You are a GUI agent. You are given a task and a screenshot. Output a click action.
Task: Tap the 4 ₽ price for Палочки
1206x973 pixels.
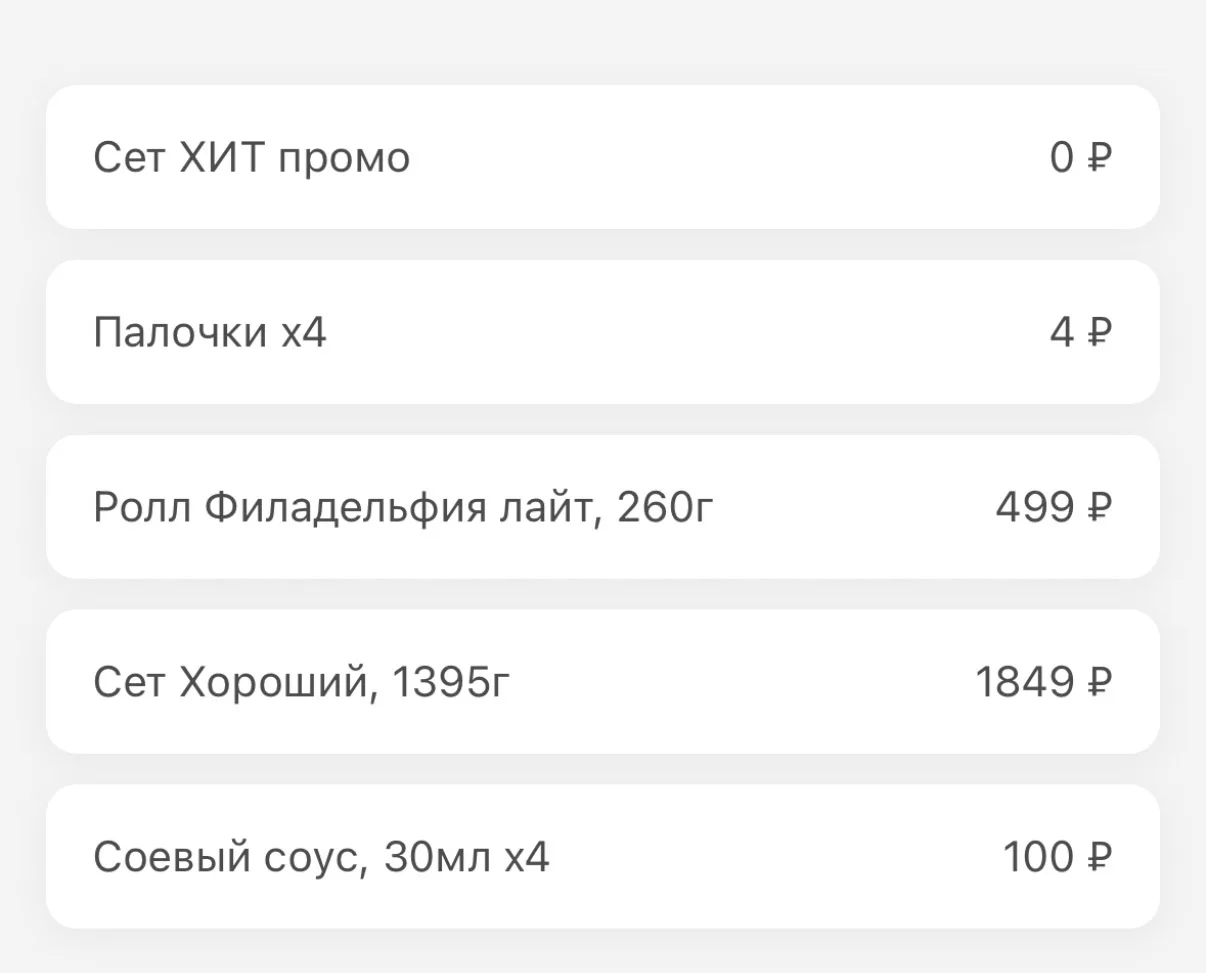click(x=1081, y=332)
